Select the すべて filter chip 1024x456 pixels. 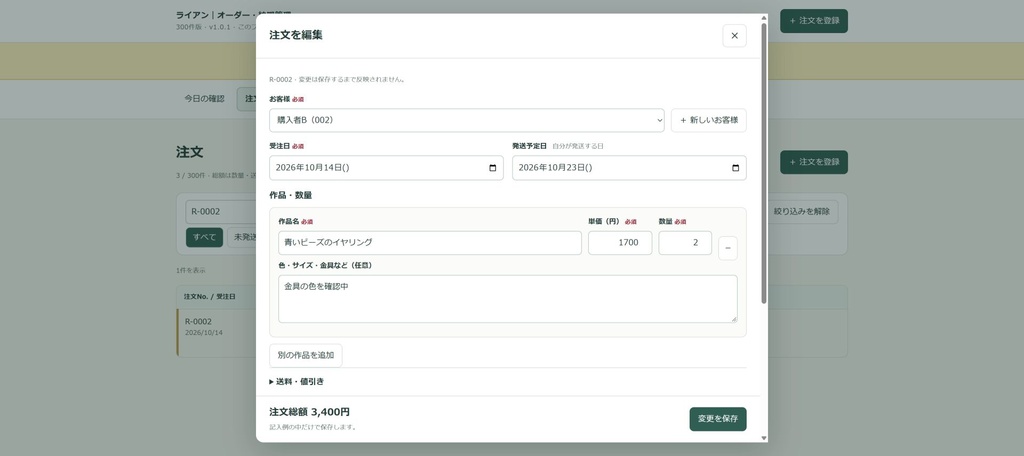[x=204, y=237]
